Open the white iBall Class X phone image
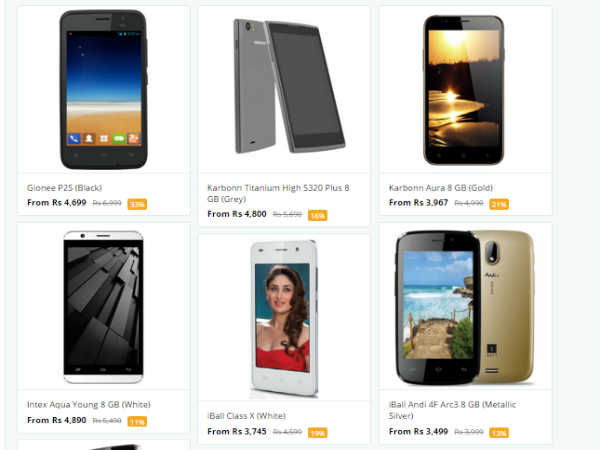Viewport: 600px width, 450px height. point(284,318)
